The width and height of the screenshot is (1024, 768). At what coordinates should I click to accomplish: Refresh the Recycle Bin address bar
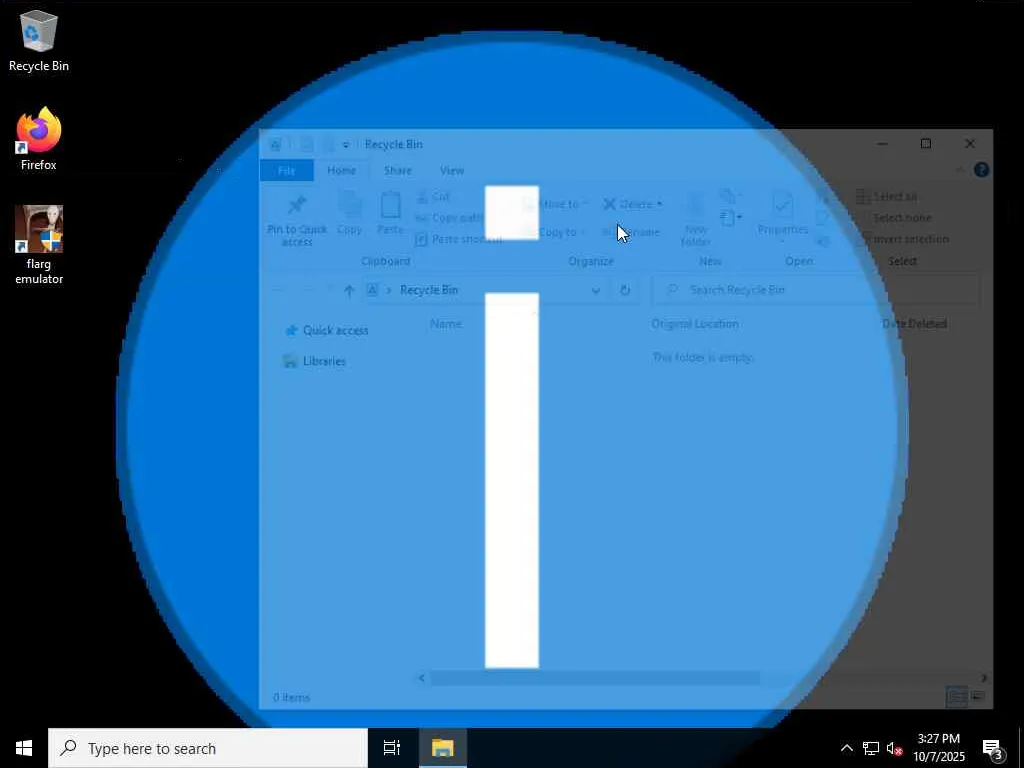(625, 290)
